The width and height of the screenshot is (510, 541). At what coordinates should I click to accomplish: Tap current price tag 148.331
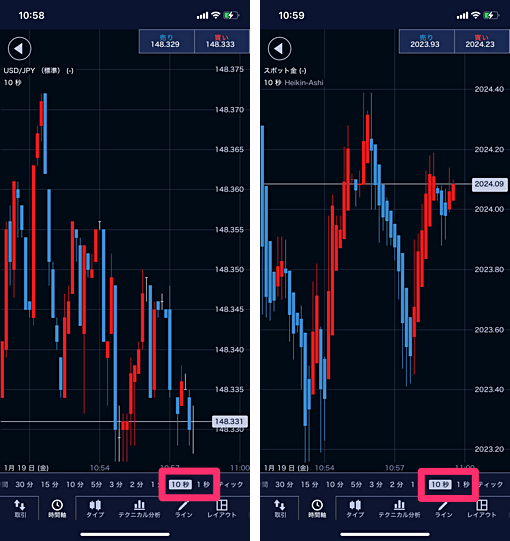click(x=229, y=421)
